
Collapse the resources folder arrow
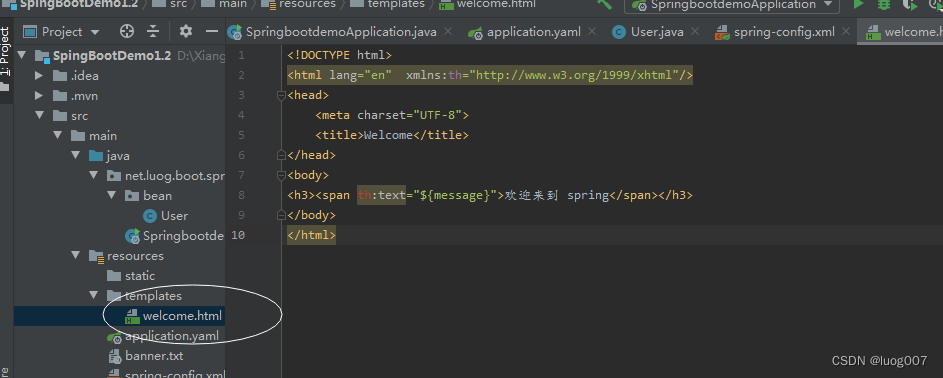[76, 255]
